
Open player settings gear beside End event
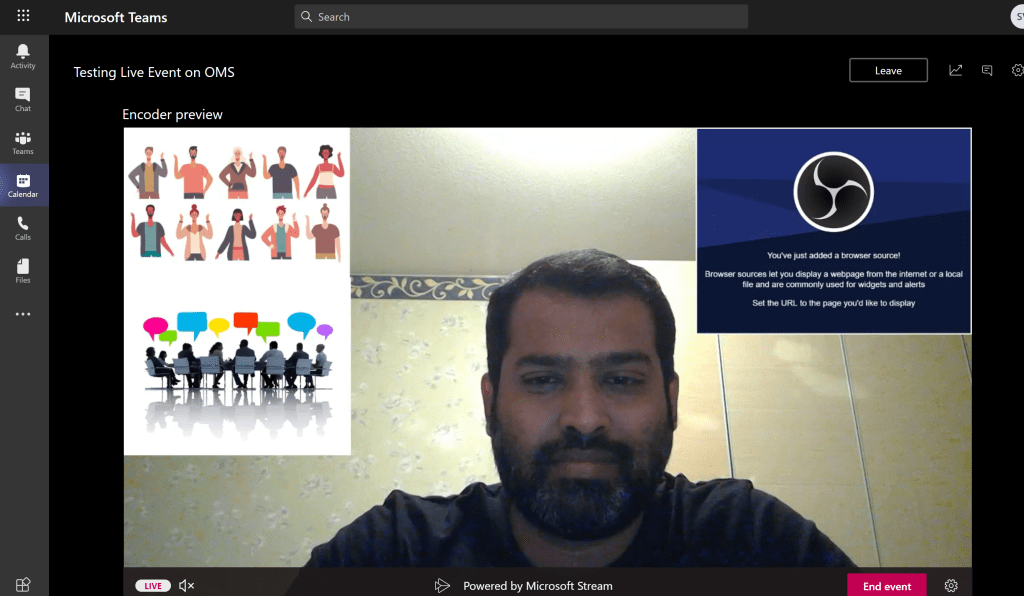click(x=951, y=586)
